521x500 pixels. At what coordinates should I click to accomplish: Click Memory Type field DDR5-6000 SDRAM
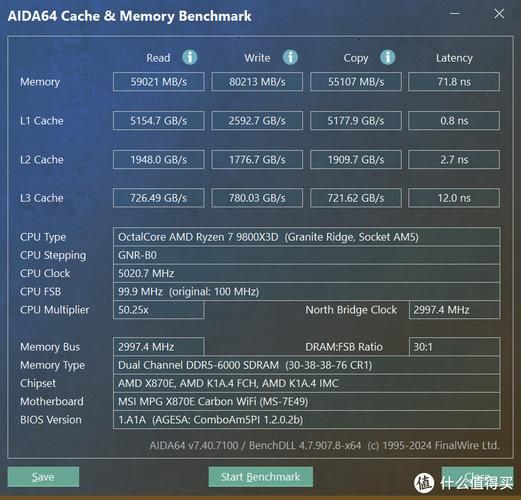[x=306, y=365]
